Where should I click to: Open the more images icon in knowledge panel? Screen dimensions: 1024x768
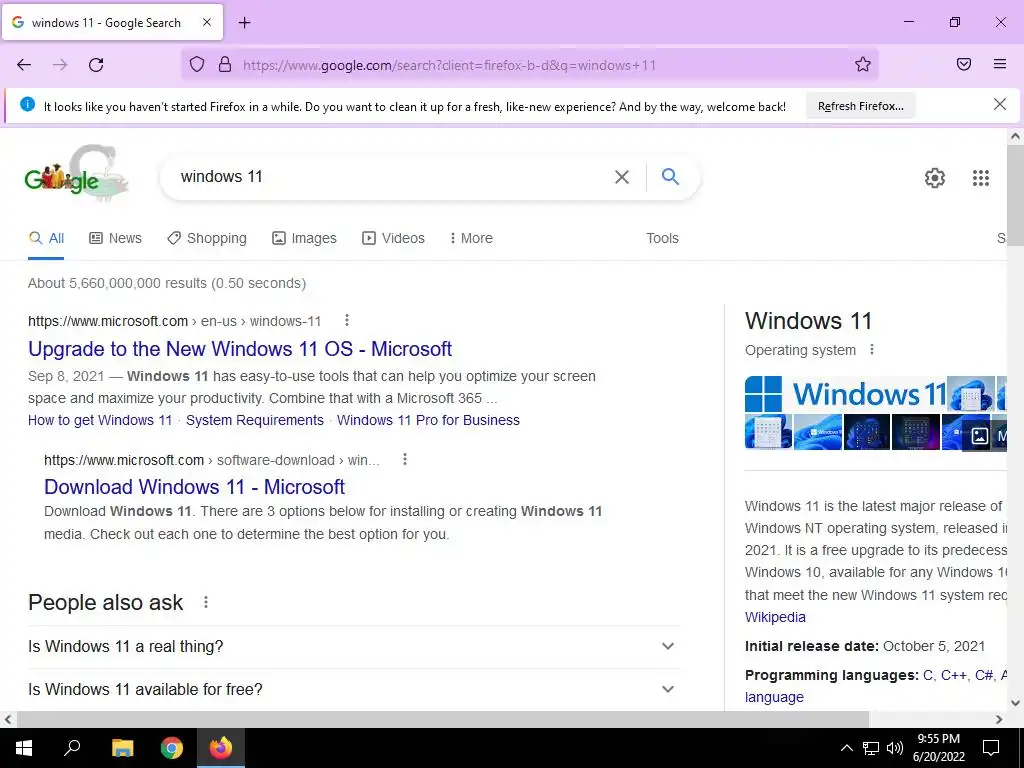(979, 436)
